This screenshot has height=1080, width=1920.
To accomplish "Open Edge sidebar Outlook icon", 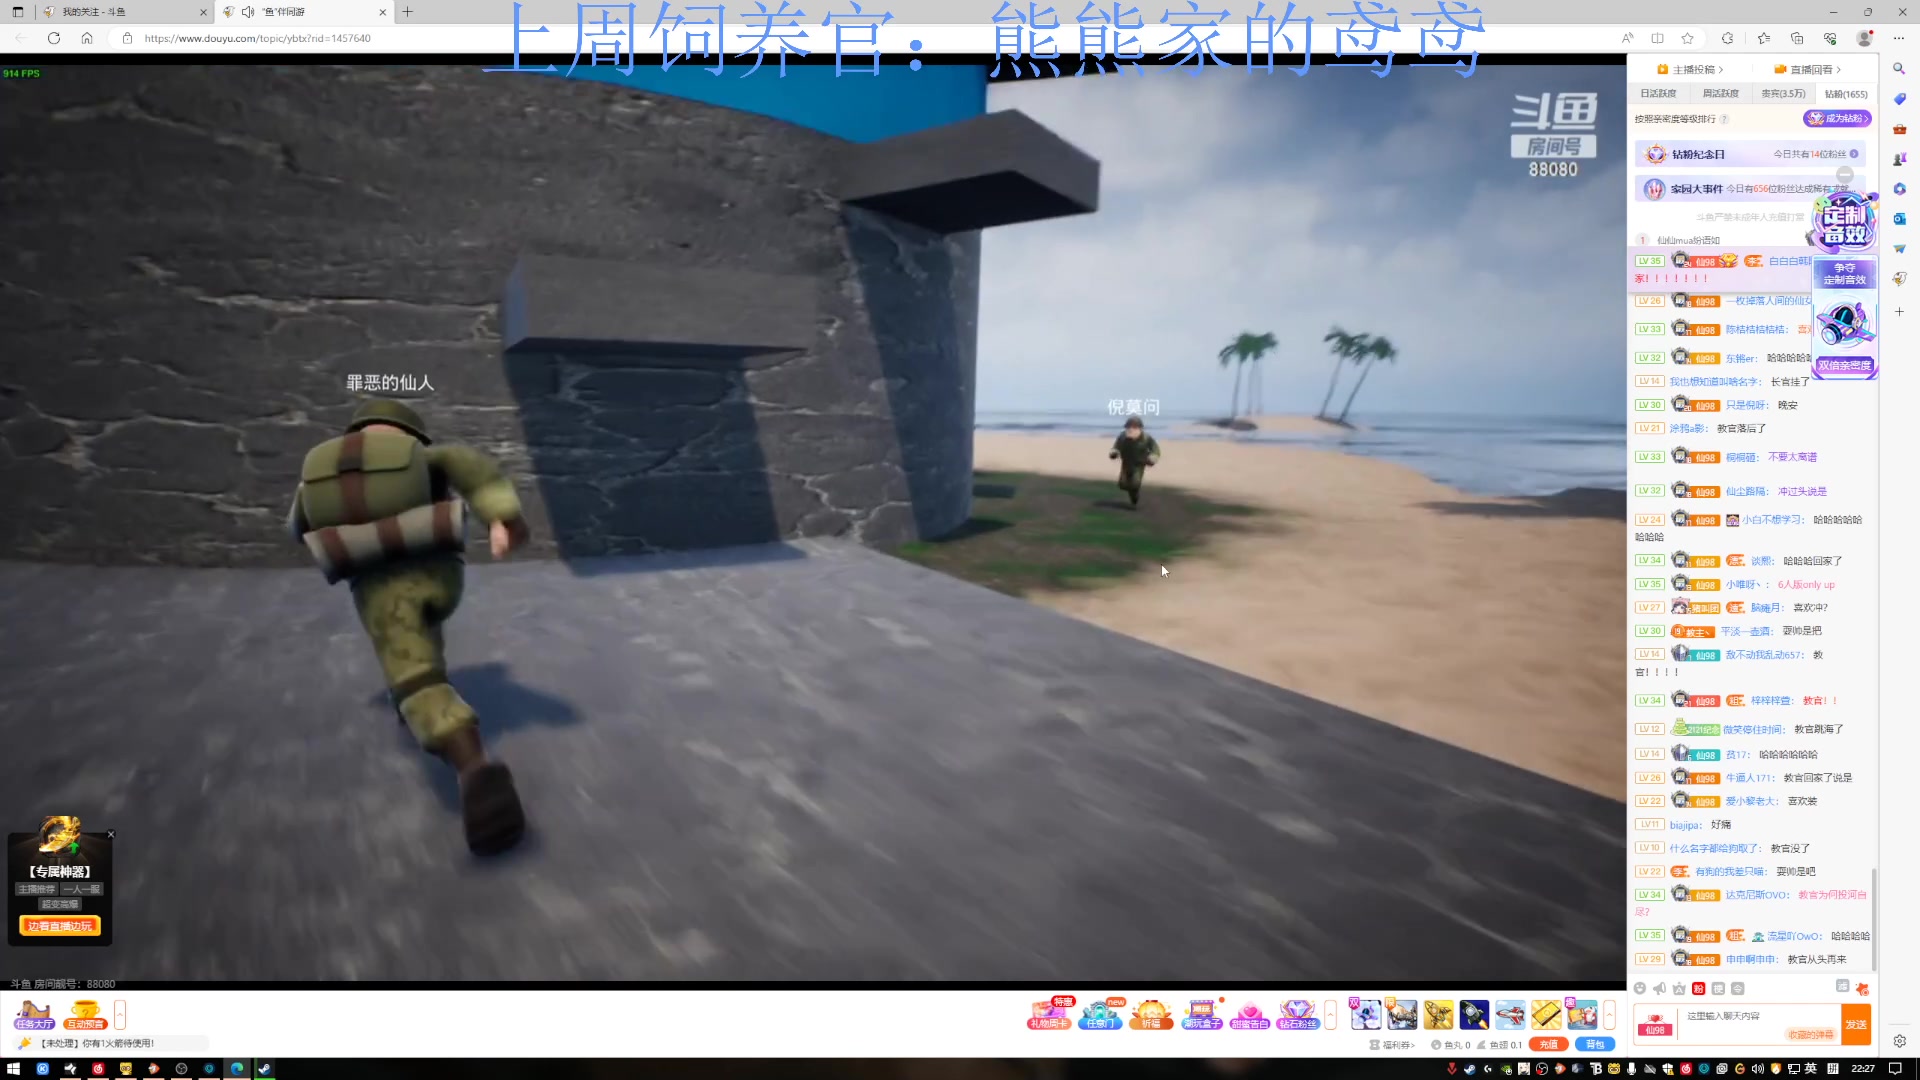I will 1899,219.
